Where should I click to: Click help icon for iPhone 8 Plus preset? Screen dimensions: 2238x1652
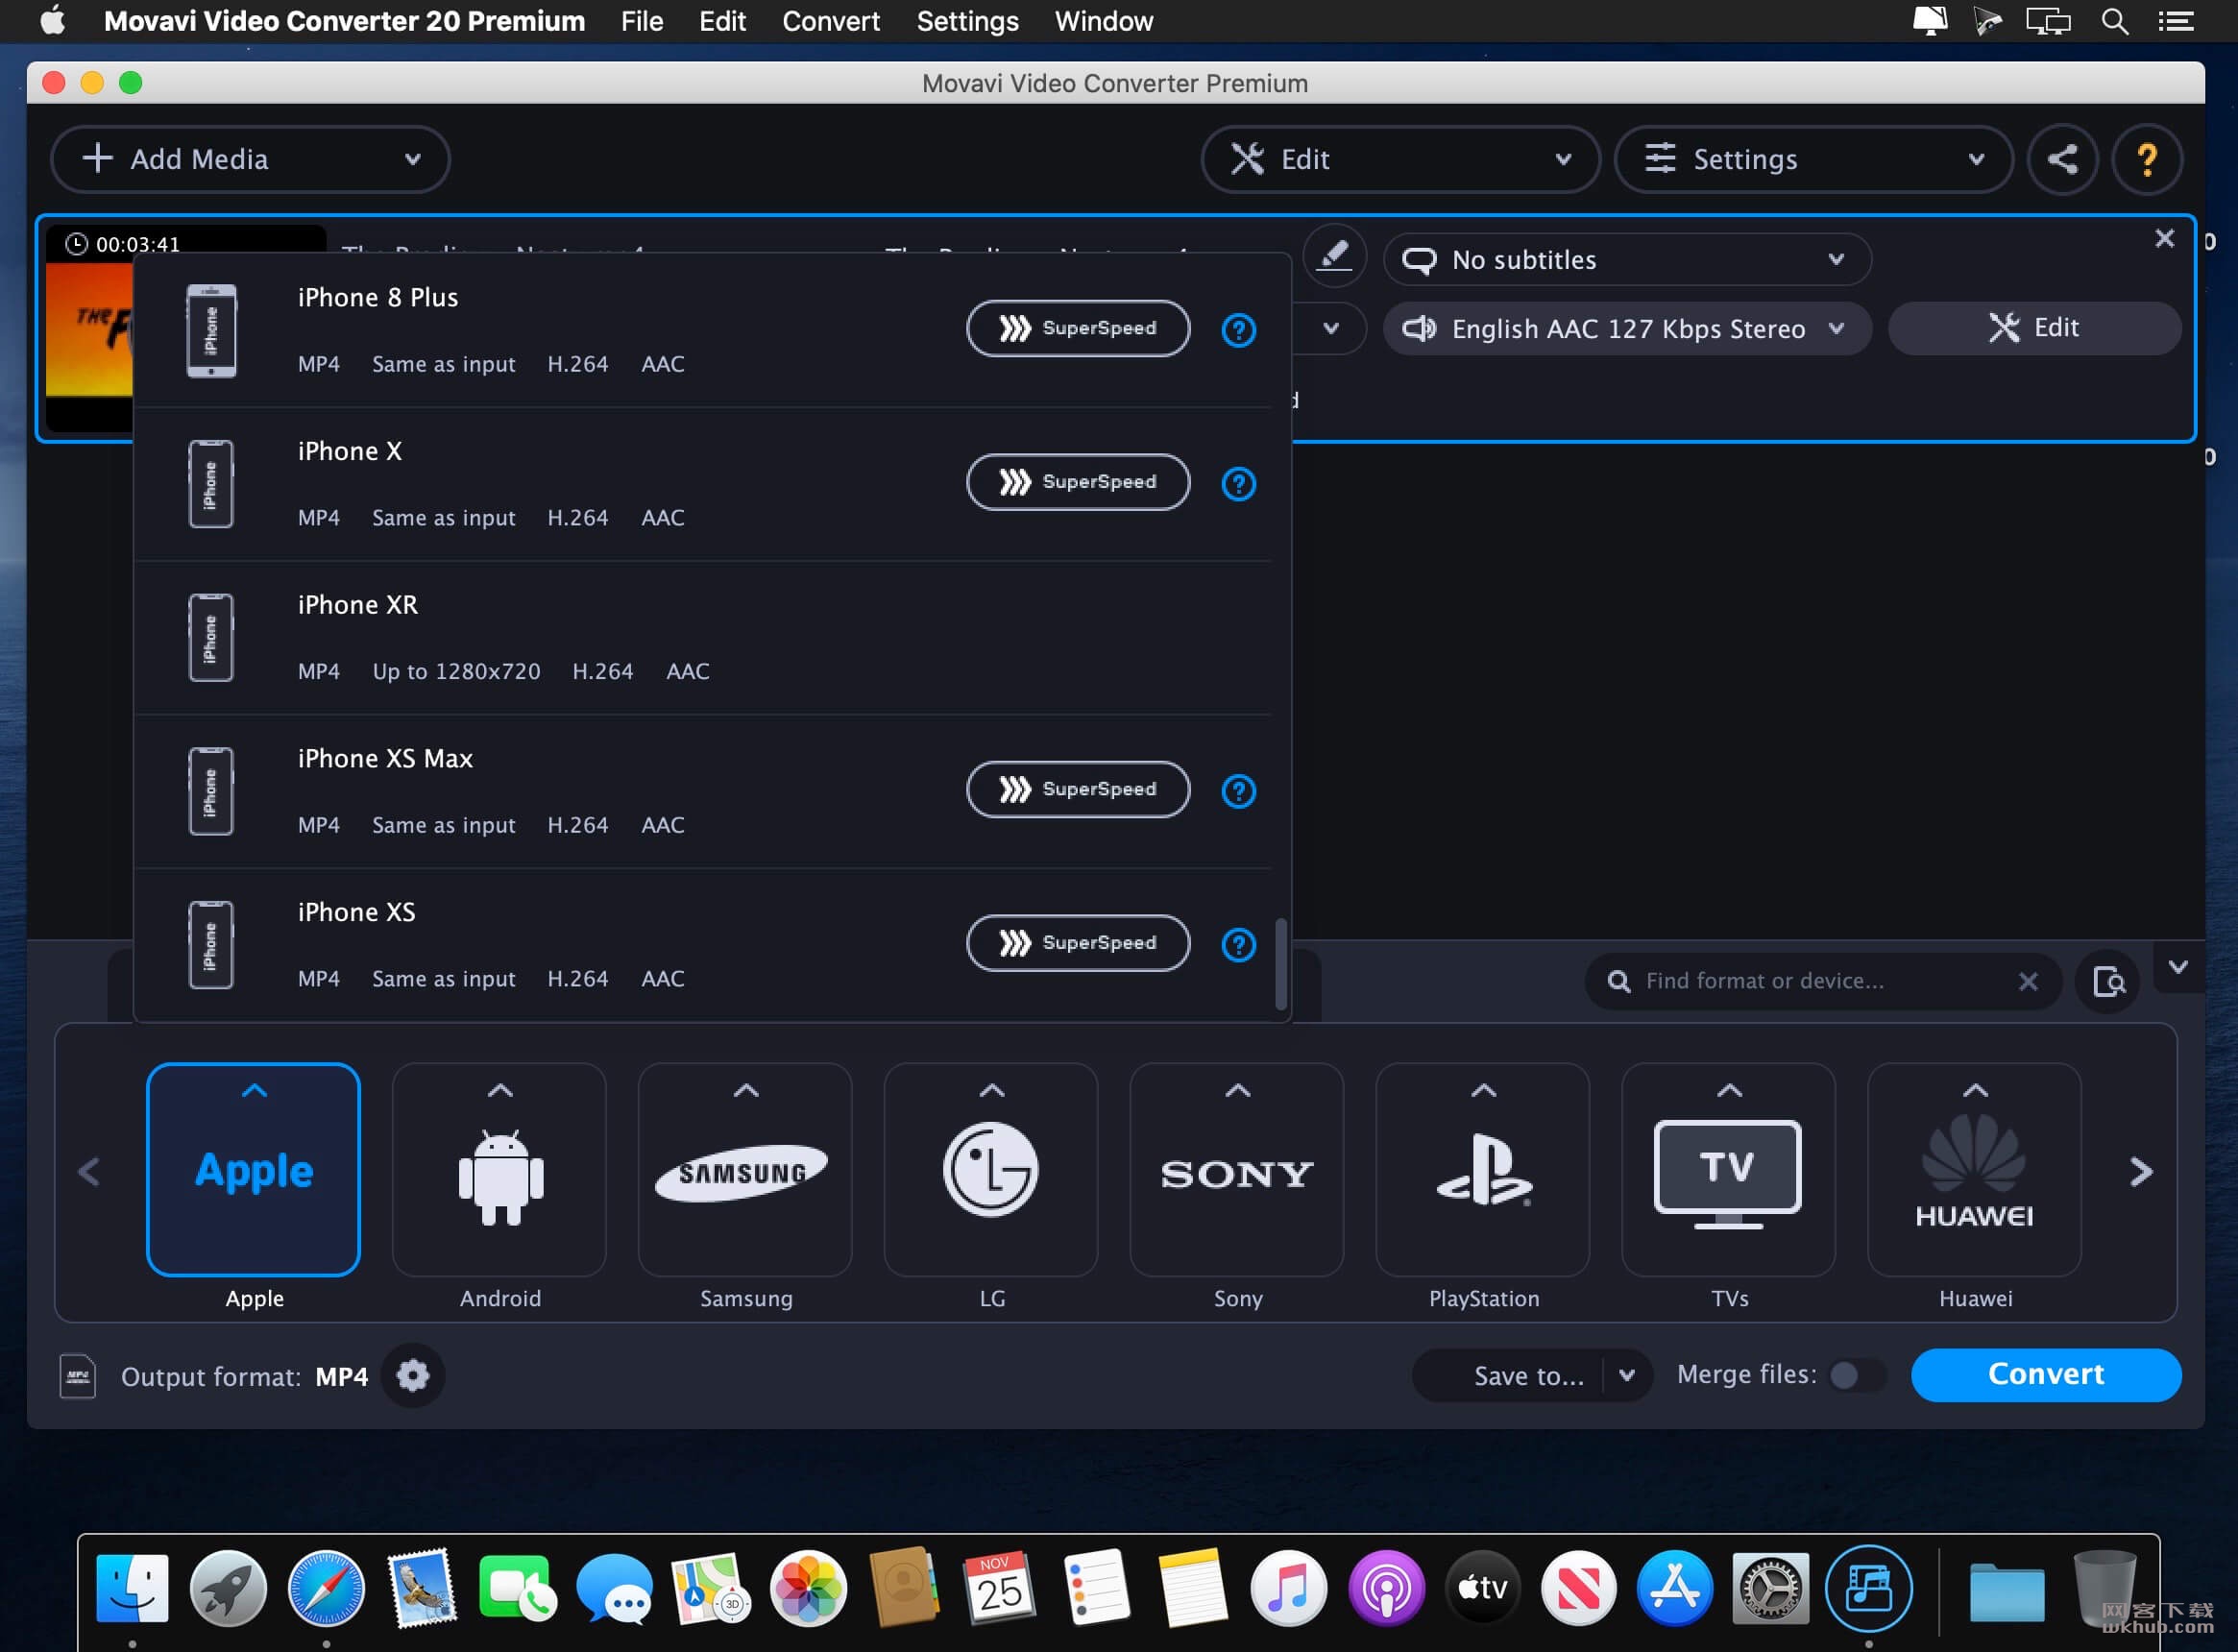[1238, 330]
